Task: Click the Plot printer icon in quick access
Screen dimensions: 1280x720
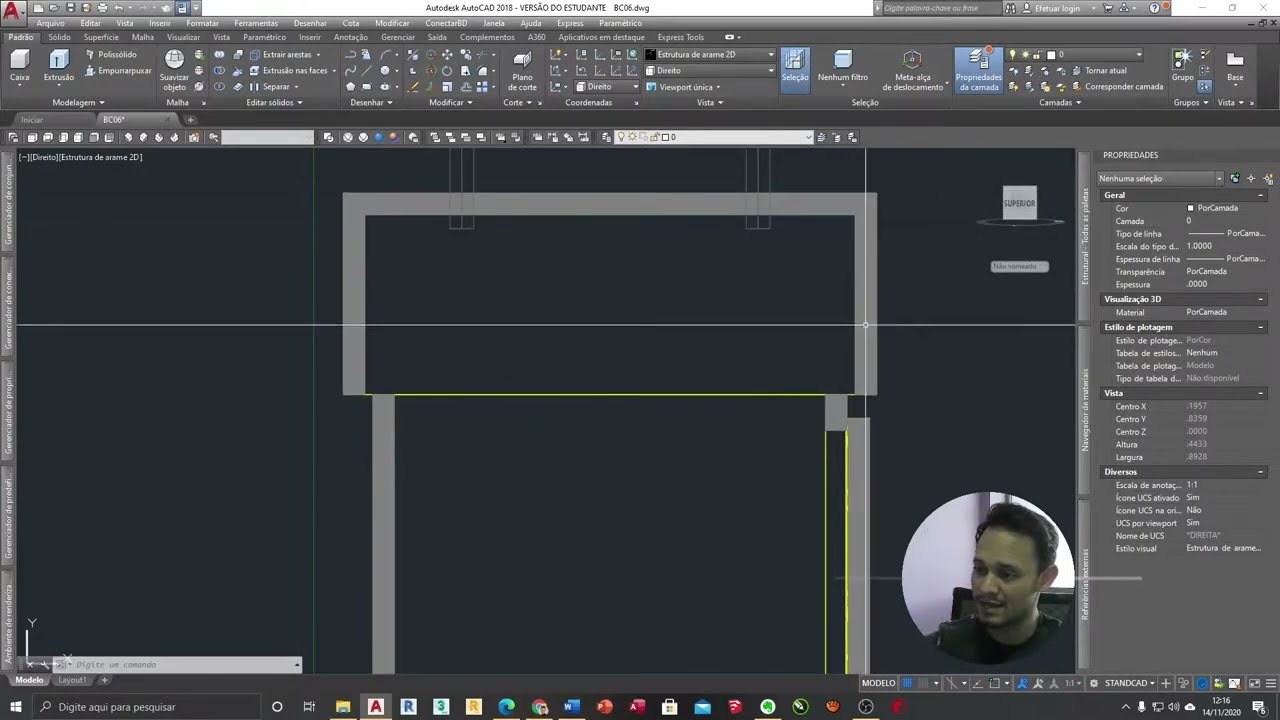Action: point(102,8)
